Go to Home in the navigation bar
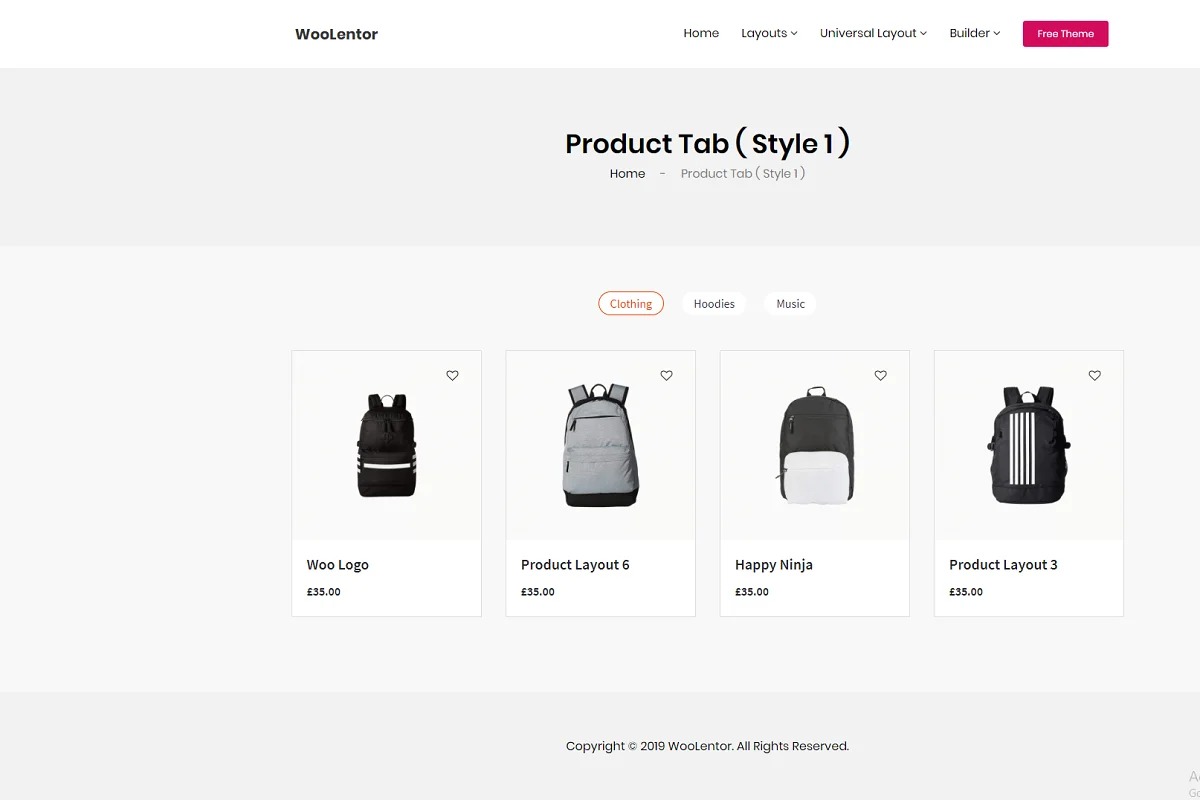 pyautogui.click(x=701, y=33)
